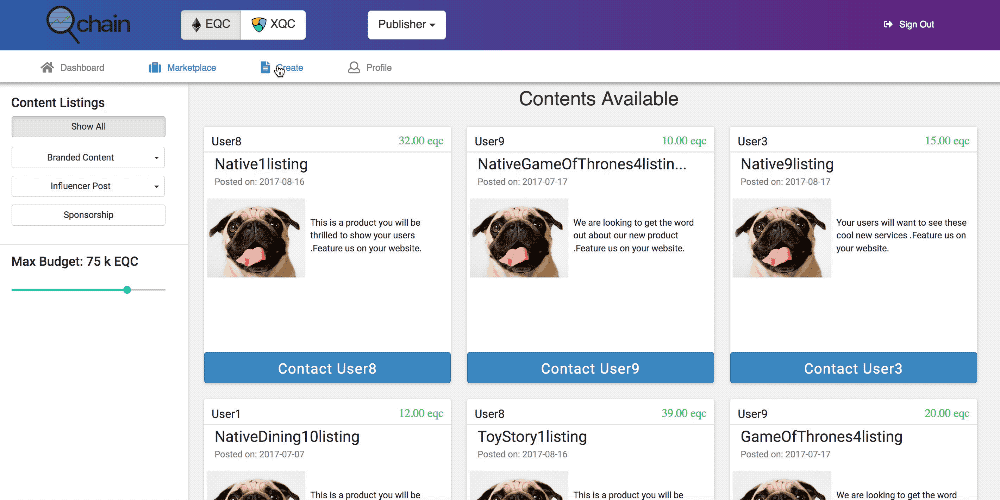Click the Marketplace briefcase icon
Screen dimensions: 1000x500
pos(155,68)
